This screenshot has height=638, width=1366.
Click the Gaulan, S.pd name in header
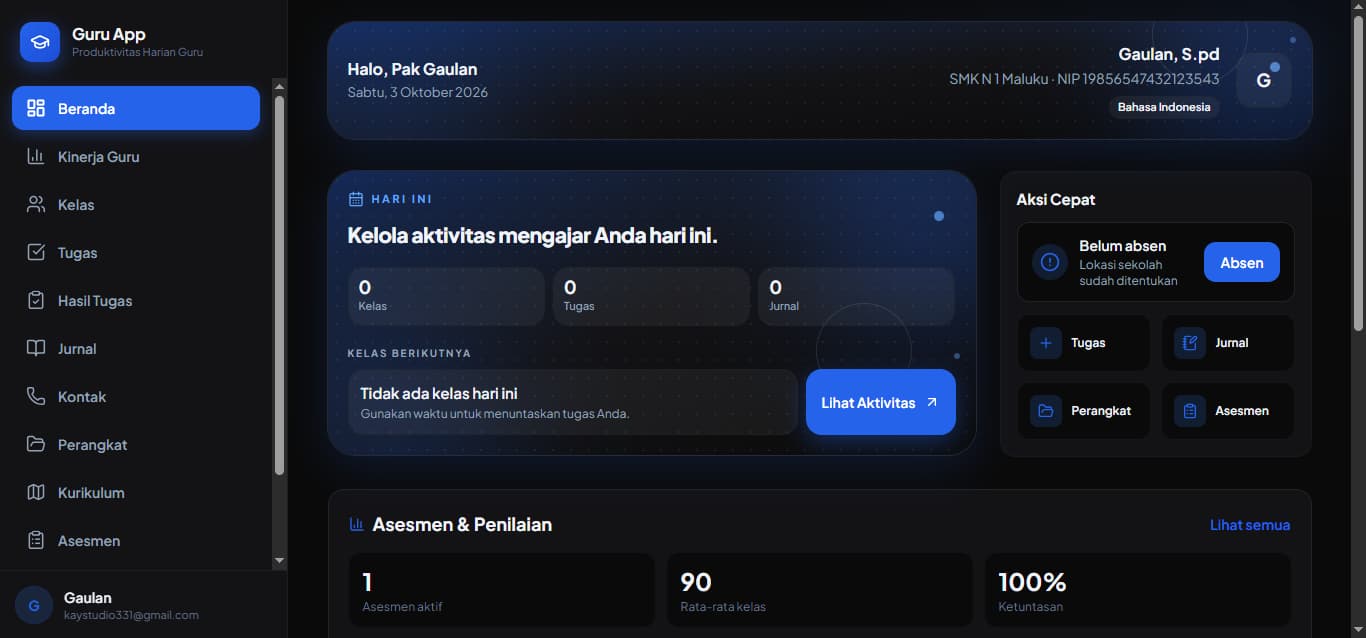pos(1169,54)
